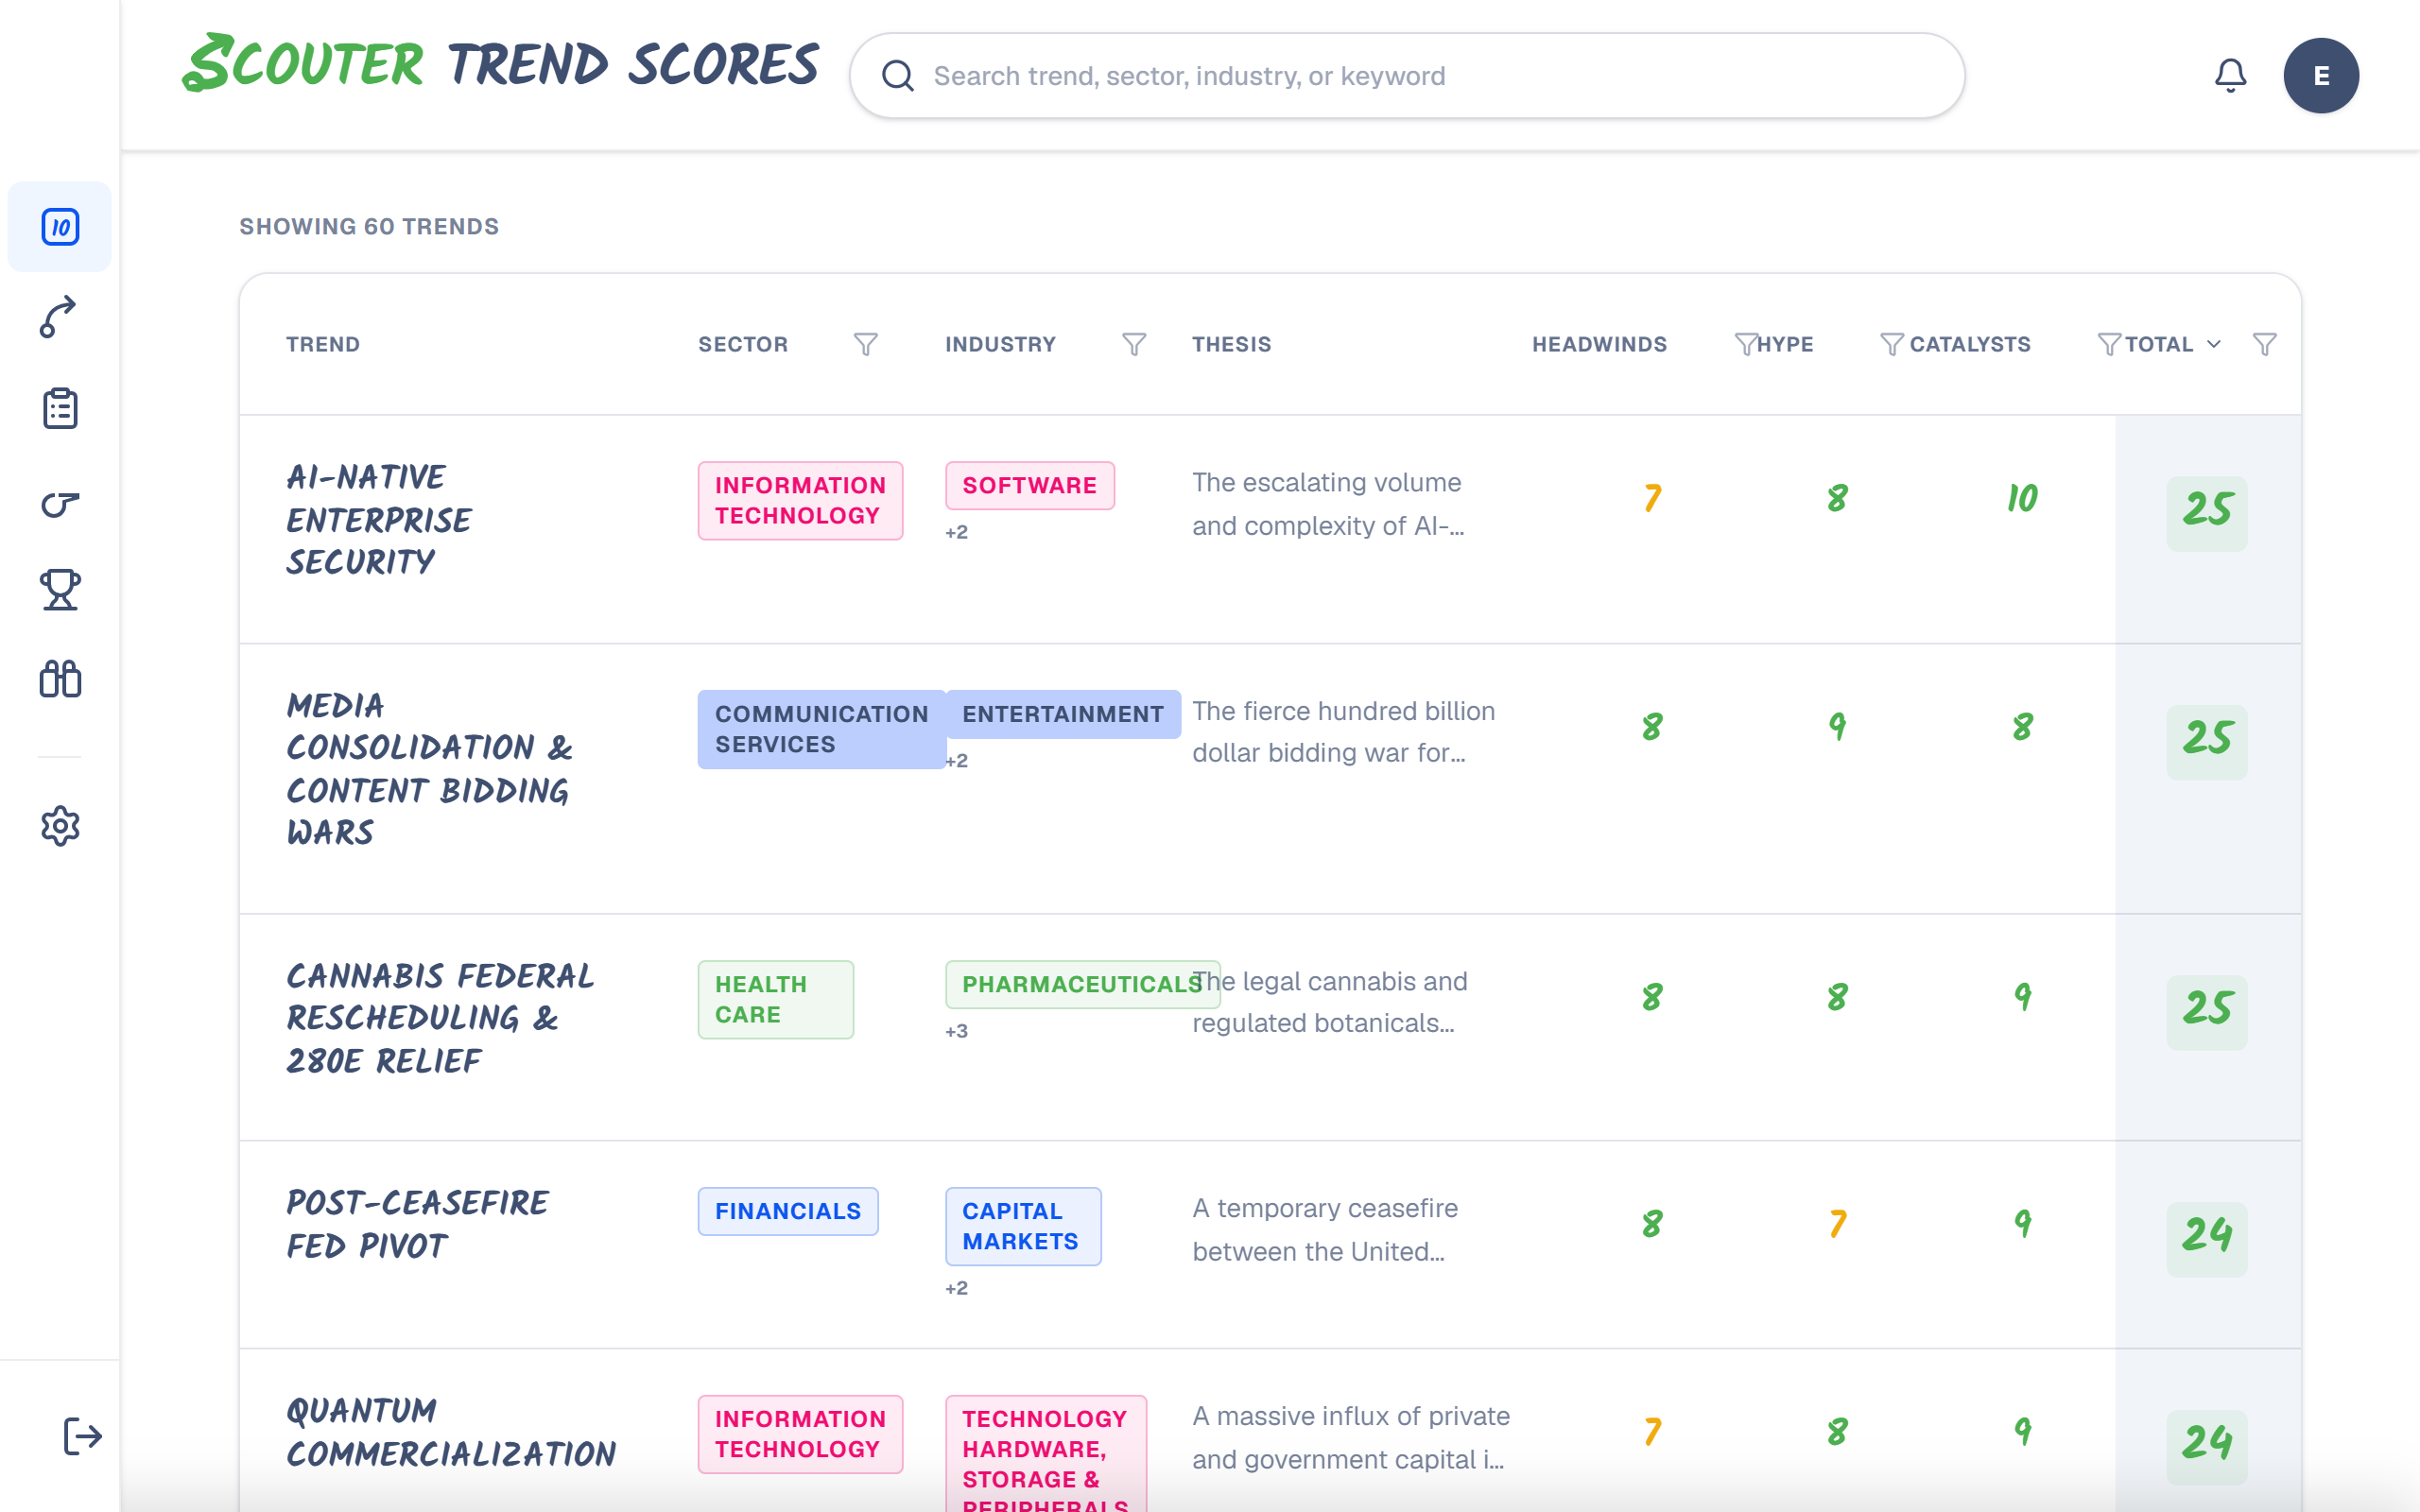Click funnel icon between HEADWINDS and HYPE
The image size is (2420, 1512).
(1745, 344)
